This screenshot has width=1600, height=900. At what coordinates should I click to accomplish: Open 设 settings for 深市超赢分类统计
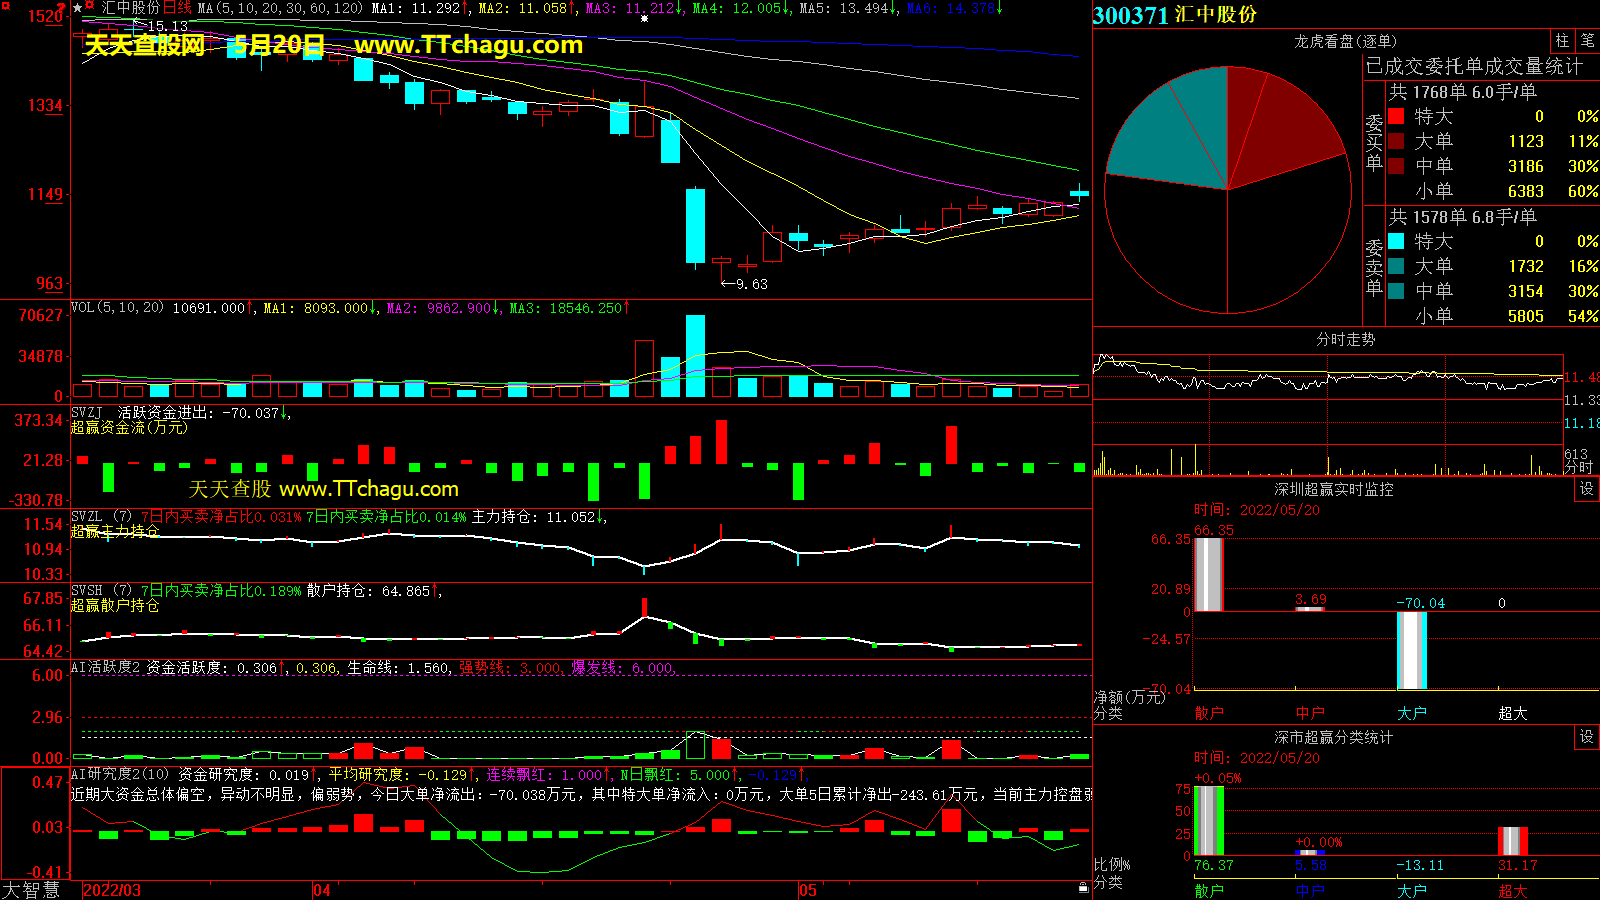tap(1587, 737)
